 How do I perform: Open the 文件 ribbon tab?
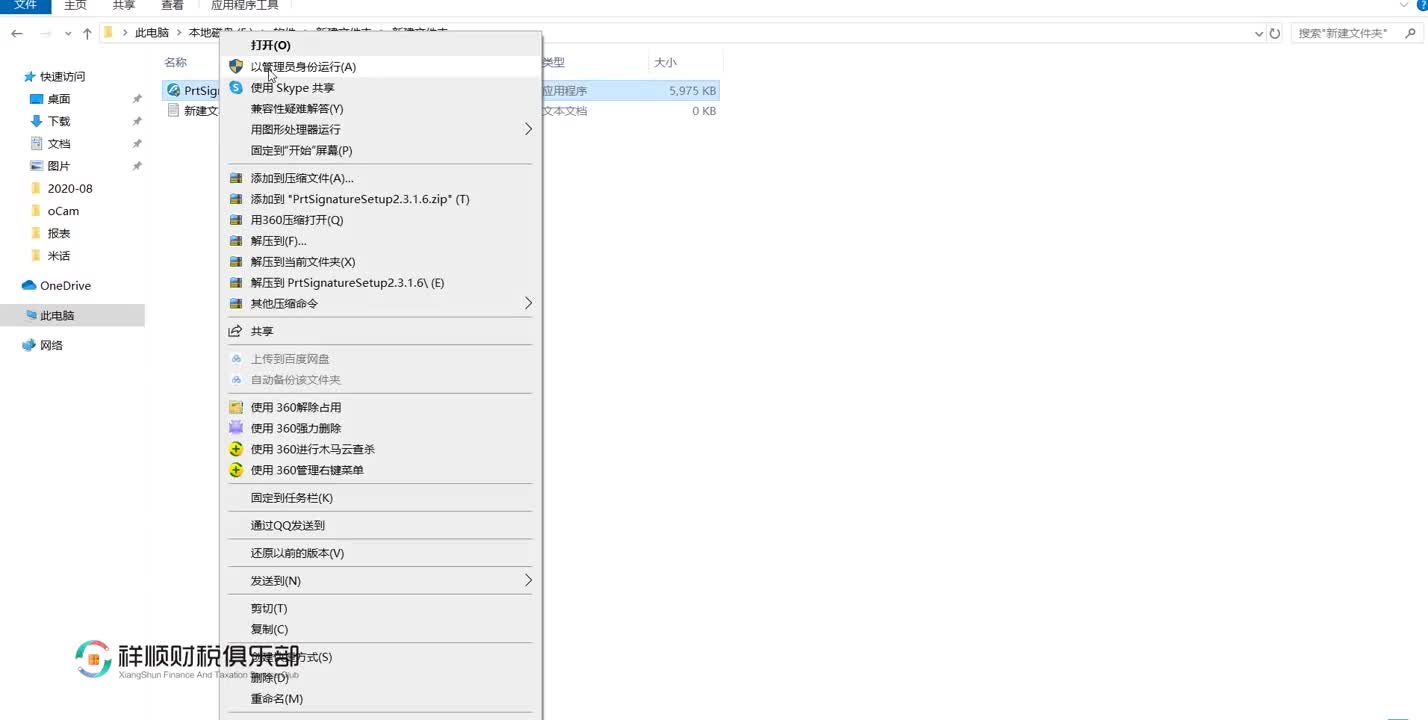pyautogui.click(x=25, y=6)
